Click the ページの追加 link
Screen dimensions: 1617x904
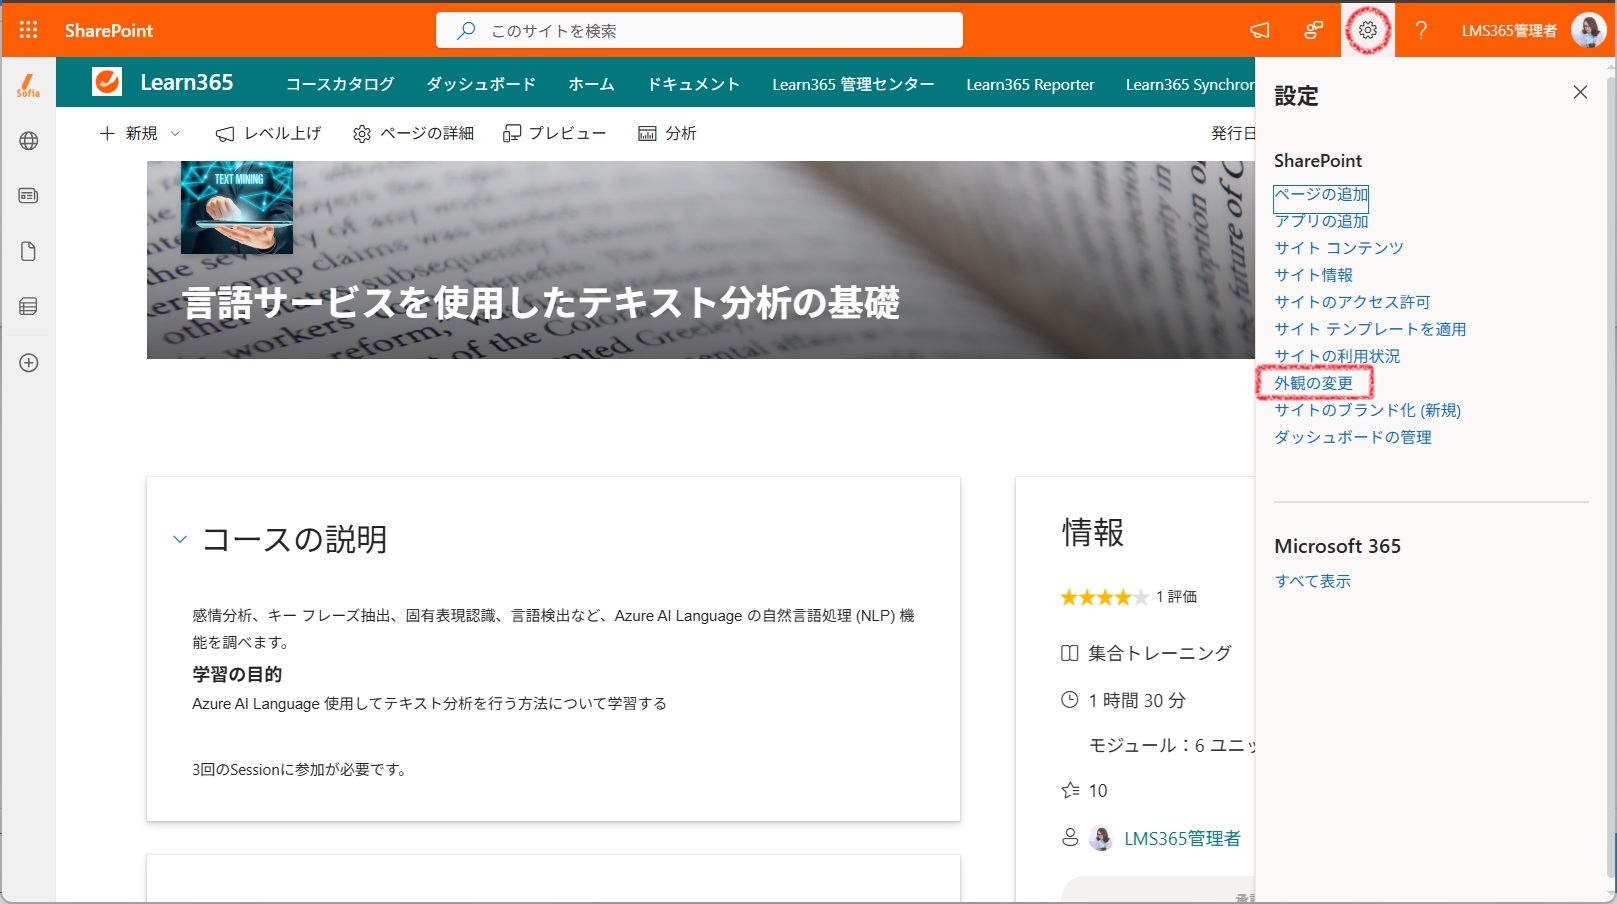point(1321,194)
